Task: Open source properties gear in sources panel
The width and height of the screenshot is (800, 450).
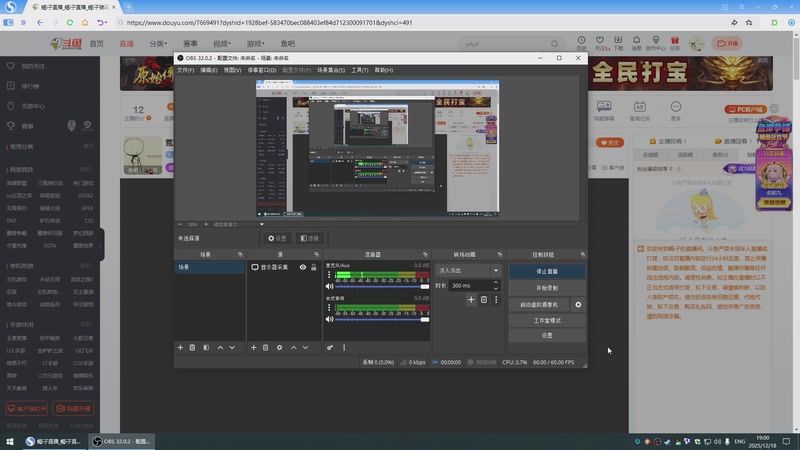Action: [279, 347]
